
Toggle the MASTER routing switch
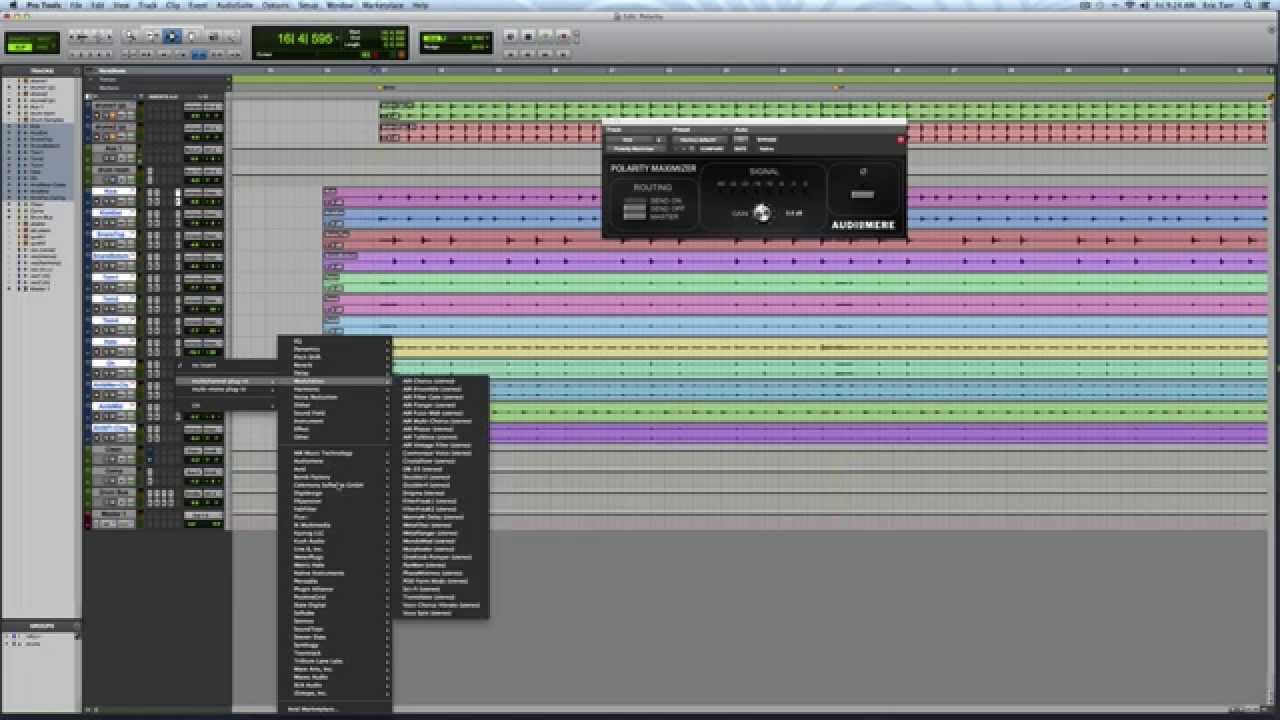click(x=635, y=216)
